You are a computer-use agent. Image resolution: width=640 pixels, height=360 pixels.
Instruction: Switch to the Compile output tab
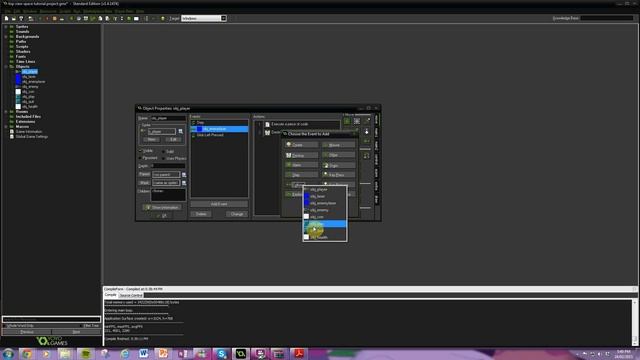click(x=110, y=295)
